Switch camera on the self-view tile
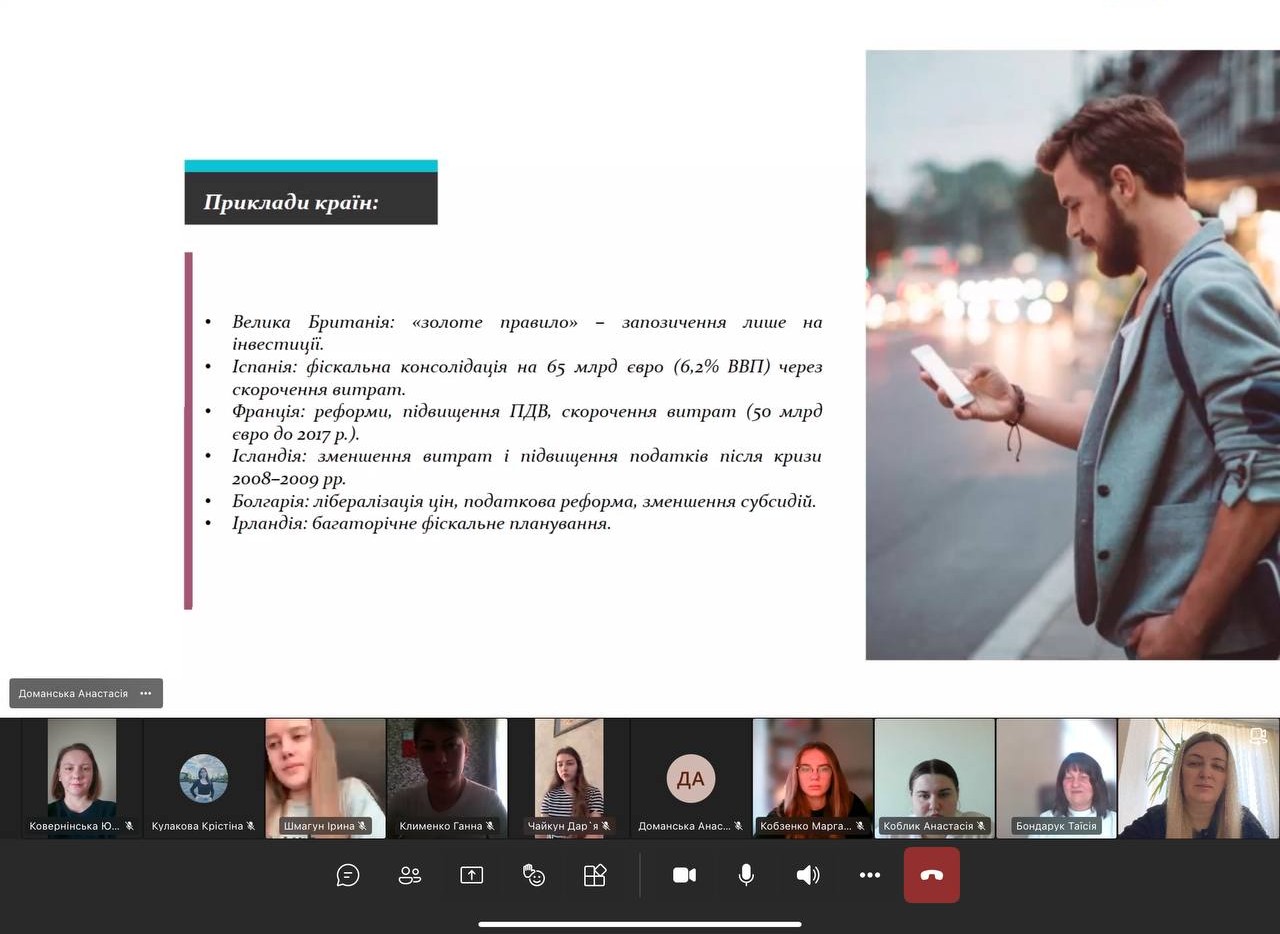Screen dimensions: 1280x934 (1258, 736)
